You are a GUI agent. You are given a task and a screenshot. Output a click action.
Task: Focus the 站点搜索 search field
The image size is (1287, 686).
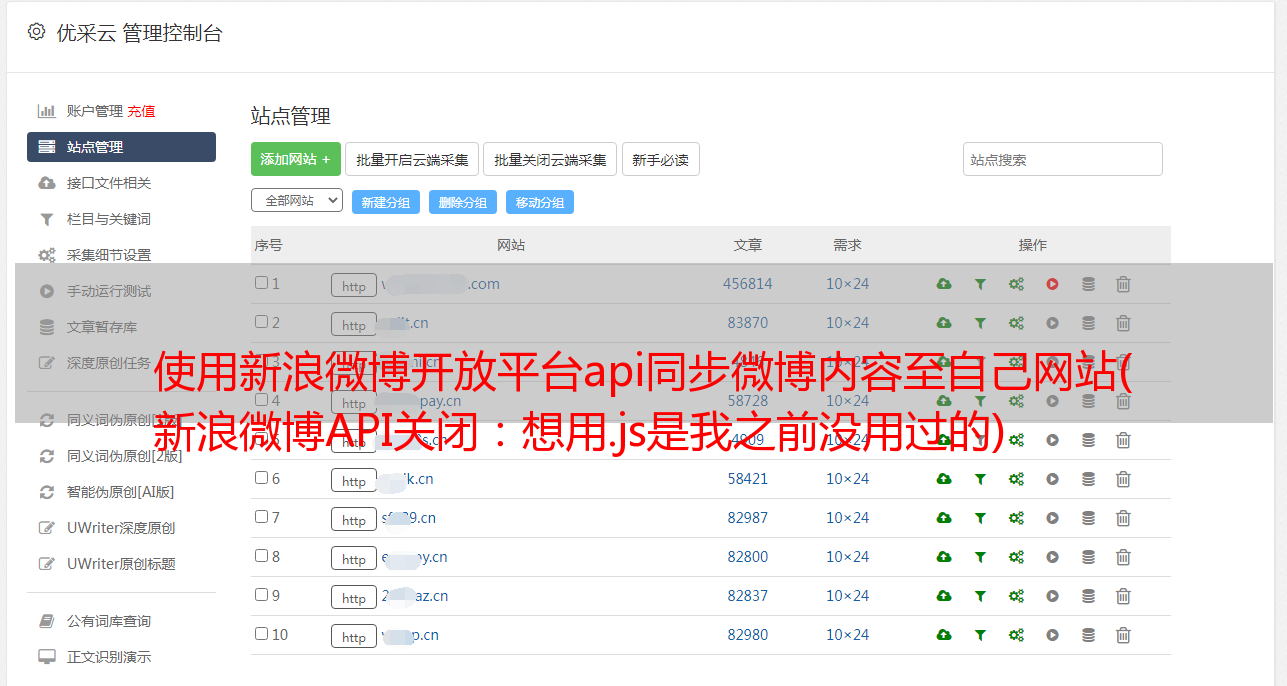pos(1063,159)
